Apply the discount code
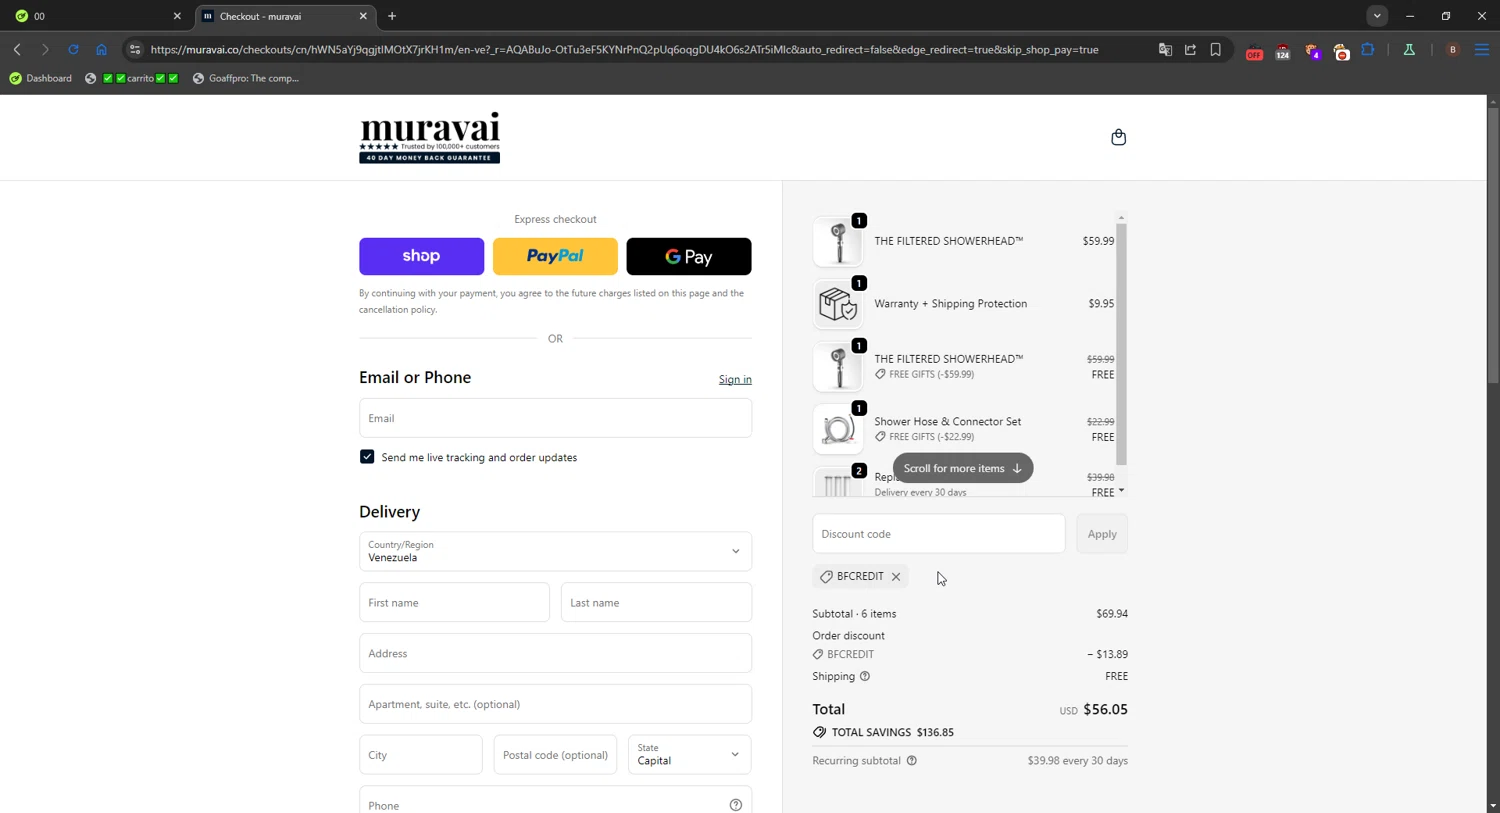This screenshot has height=813, width=1500. point(1102,534)
